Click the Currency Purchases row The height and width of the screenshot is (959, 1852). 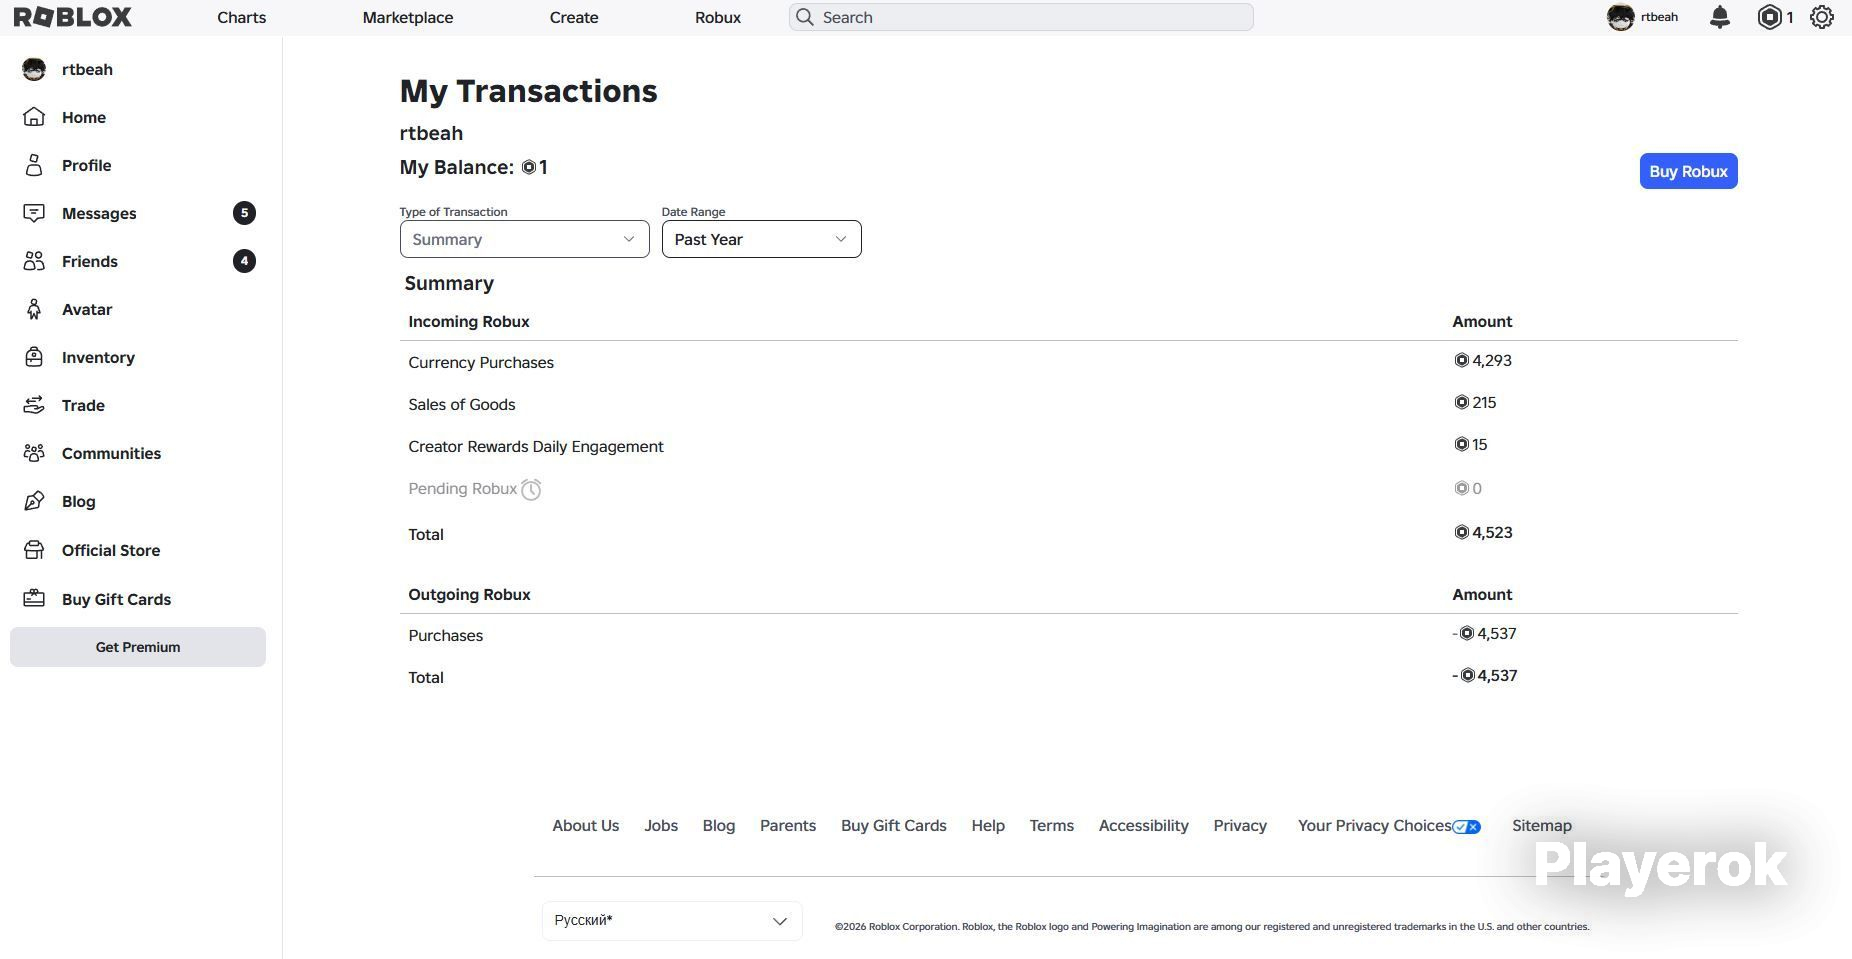[x=1068, y=362]
